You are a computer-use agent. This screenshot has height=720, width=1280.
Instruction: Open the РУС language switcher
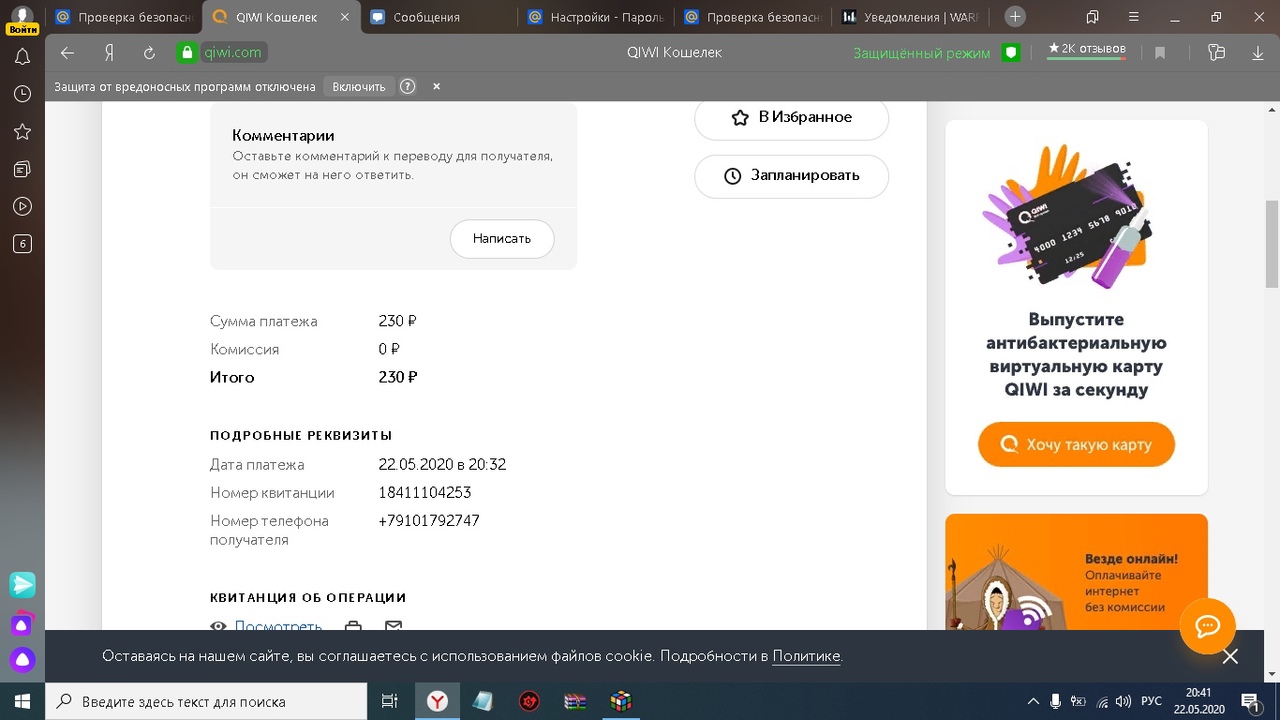(x=1151, y=702)
